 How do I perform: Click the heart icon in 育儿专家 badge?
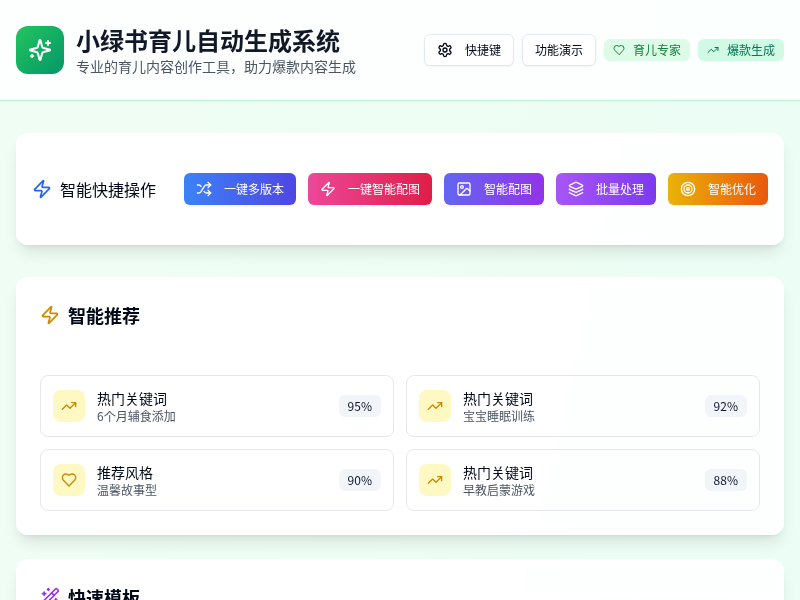coord(619,50)
